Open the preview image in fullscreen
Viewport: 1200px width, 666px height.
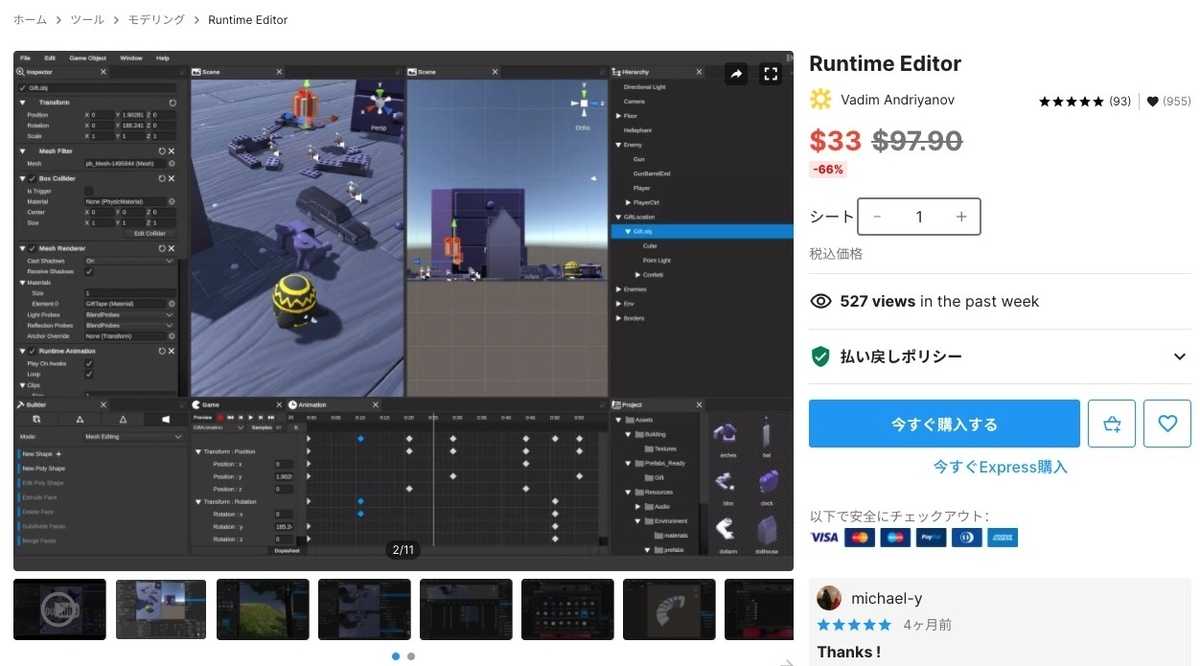coord(770,74)
